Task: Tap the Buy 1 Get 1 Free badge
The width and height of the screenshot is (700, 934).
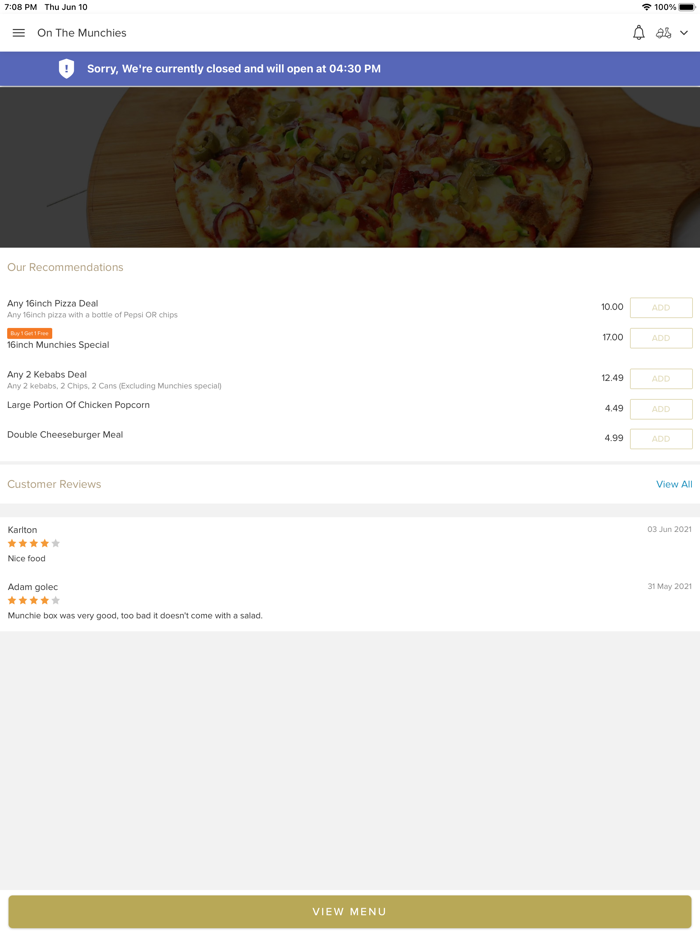Action: (x=29, y=333)
